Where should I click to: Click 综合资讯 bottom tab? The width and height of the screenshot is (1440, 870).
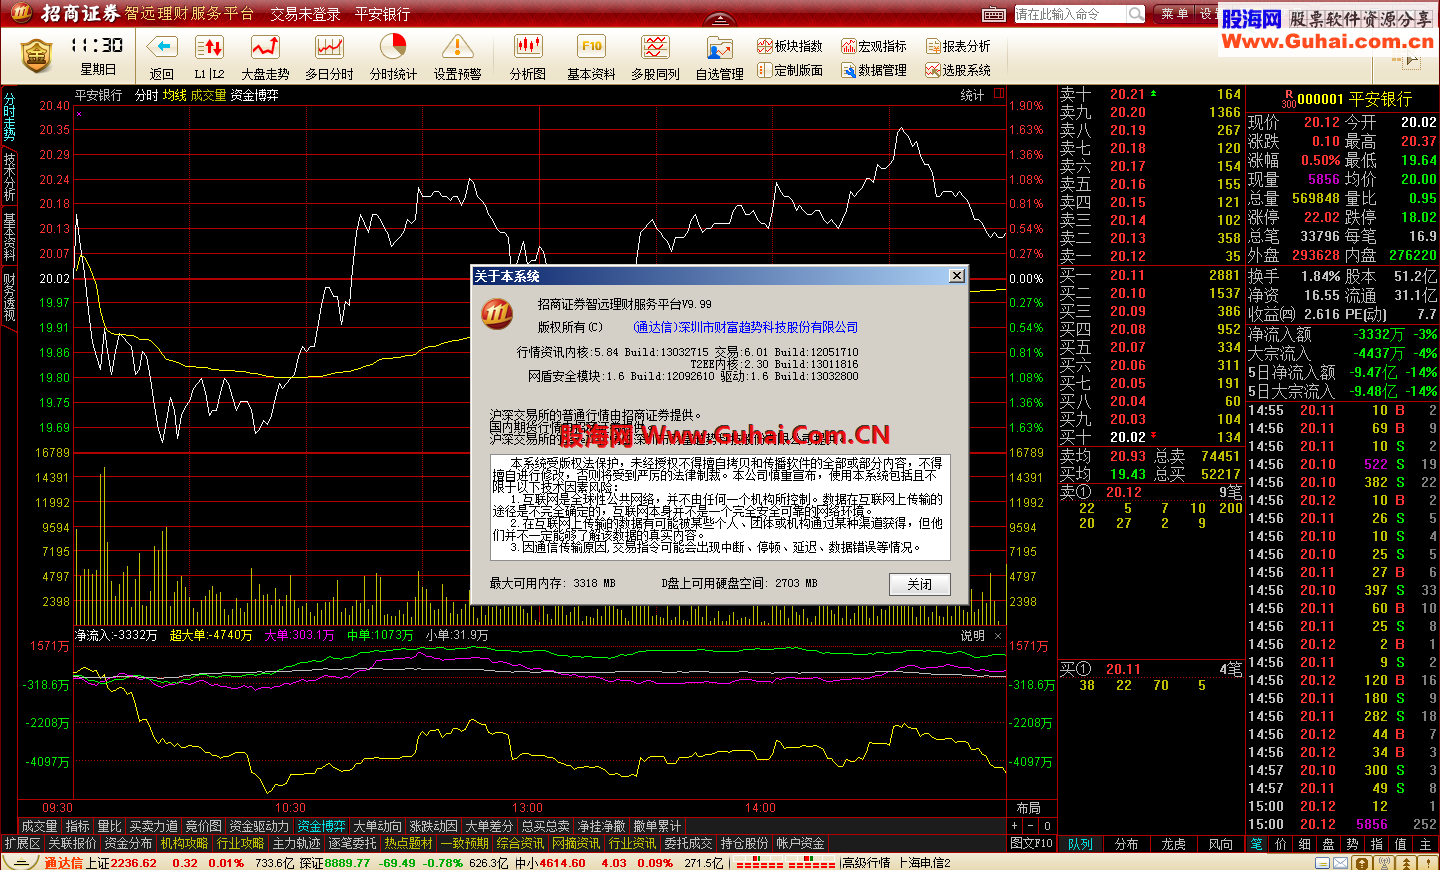[x=521, y=844]
